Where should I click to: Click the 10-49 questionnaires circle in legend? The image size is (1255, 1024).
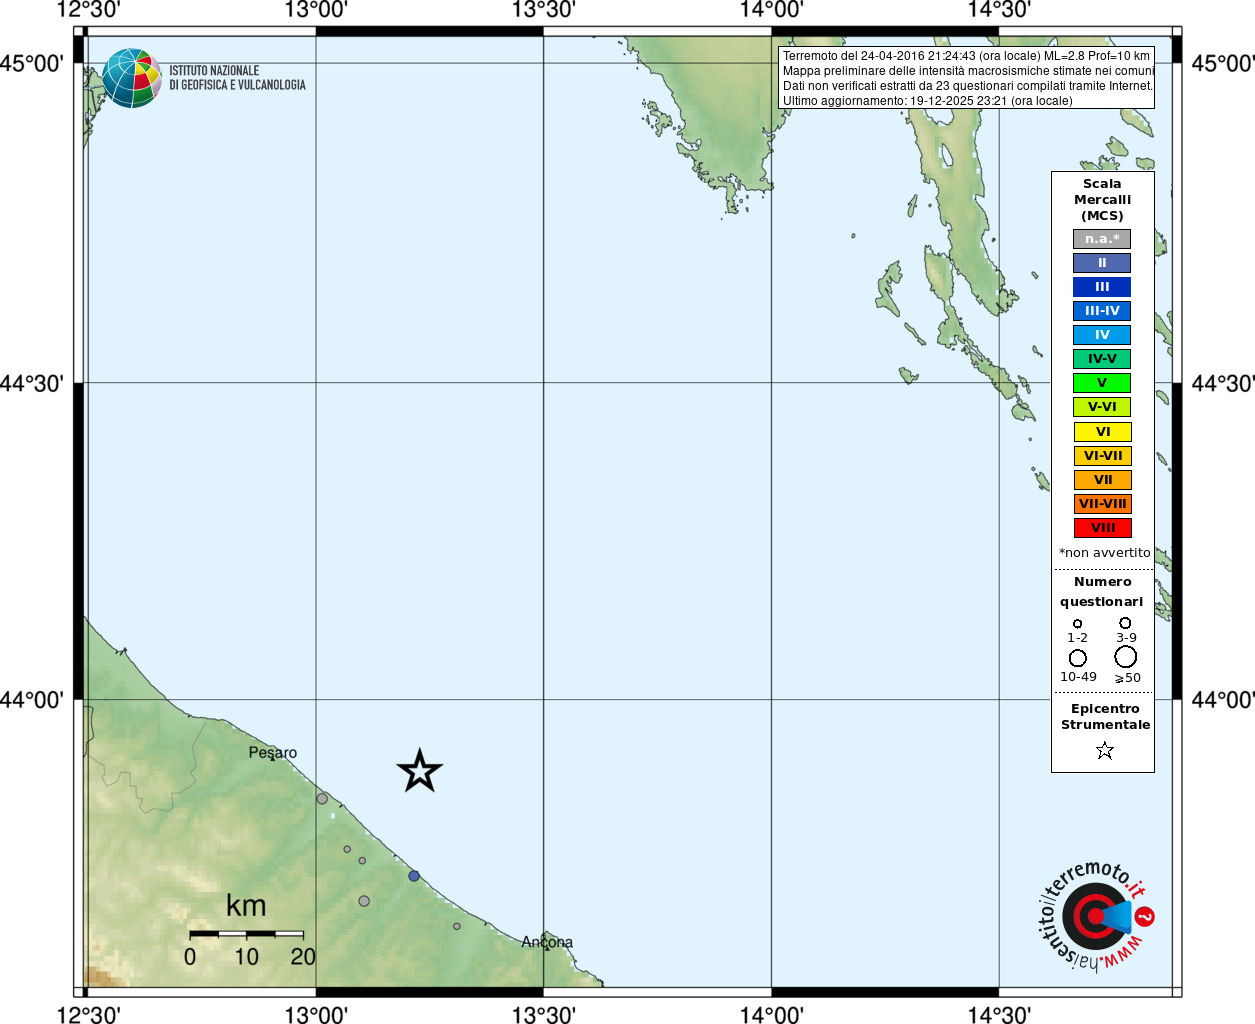(x=1078, y=658)
